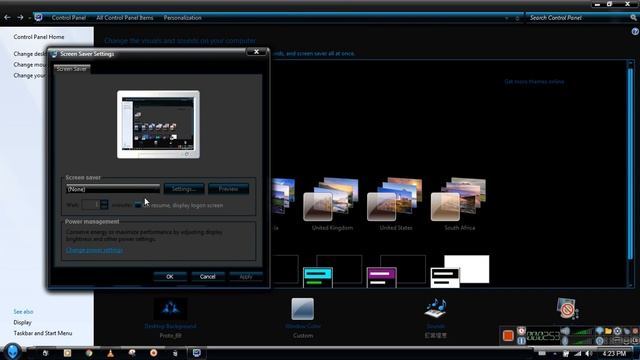Image resolution: width=640 pixels, height=360 pixels.
Task: Open the Alienware Start orb
Action: point(13,351)
